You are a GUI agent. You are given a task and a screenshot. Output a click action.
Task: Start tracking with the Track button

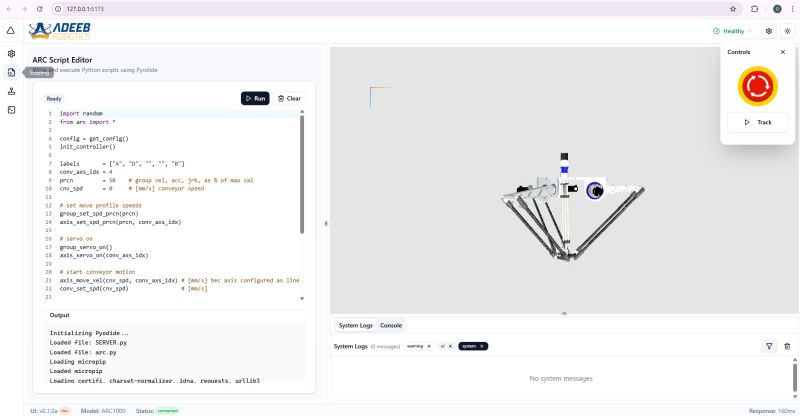(x=758, y=123)
